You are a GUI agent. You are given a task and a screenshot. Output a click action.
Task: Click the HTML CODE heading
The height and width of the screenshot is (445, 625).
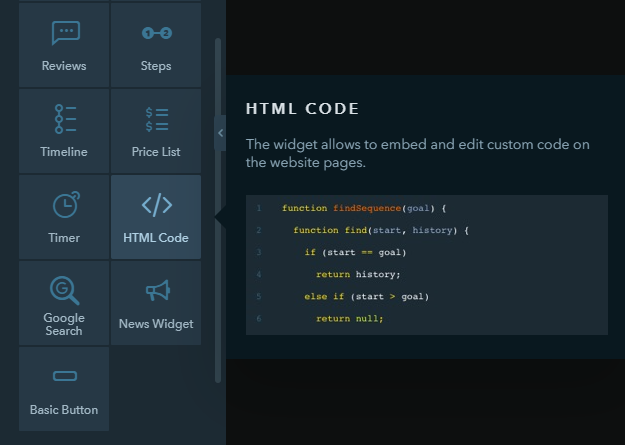[303, 109]
